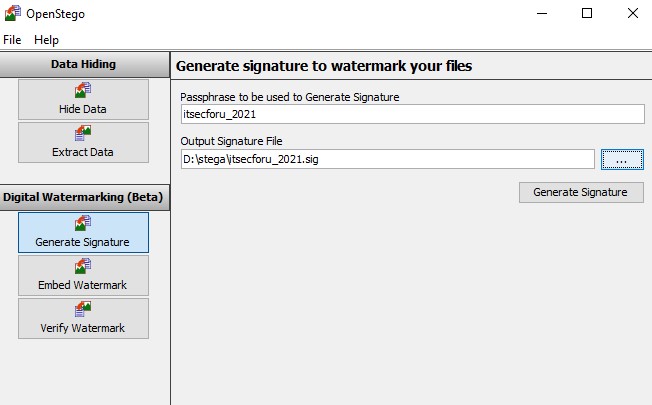Open the Help menu

tap(46, 40)
